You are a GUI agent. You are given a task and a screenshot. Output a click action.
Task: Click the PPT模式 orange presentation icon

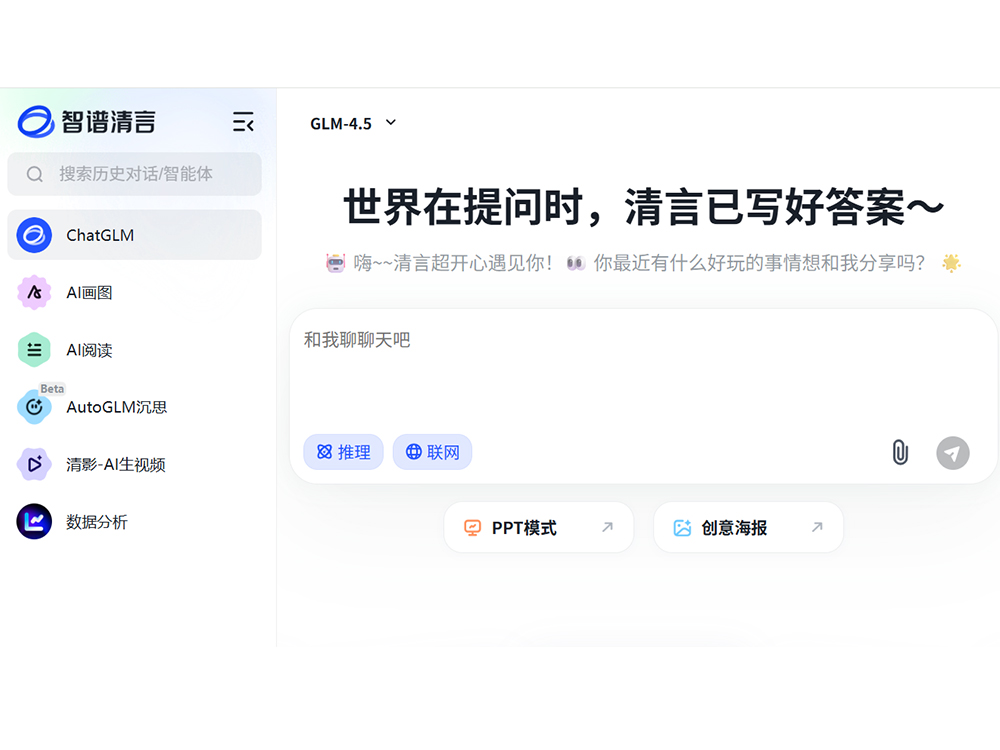(473, 528)
